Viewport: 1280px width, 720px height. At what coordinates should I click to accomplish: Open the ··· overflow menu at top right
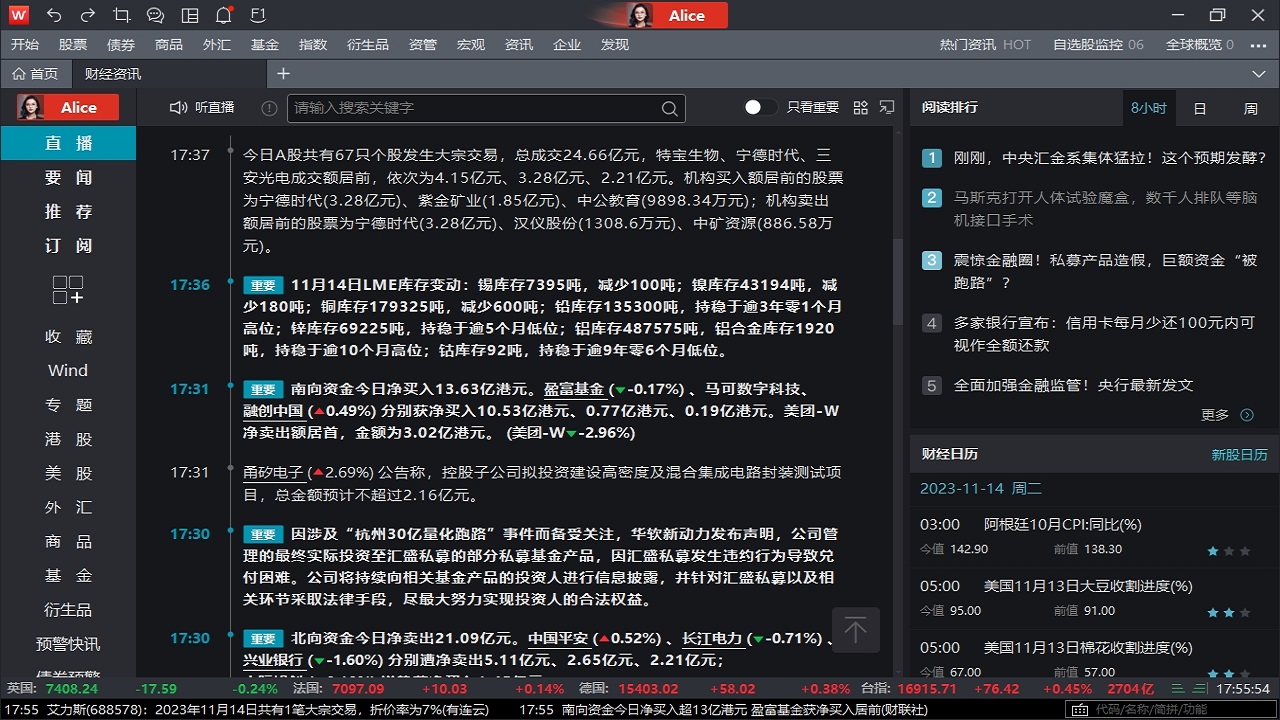point(1258,44)
